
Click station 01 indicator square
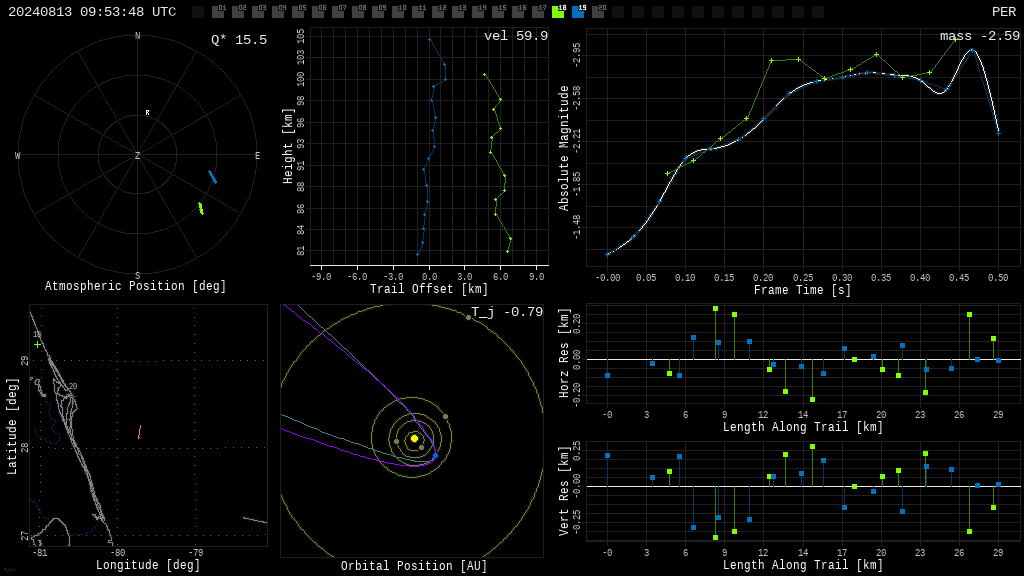(219, 12)
